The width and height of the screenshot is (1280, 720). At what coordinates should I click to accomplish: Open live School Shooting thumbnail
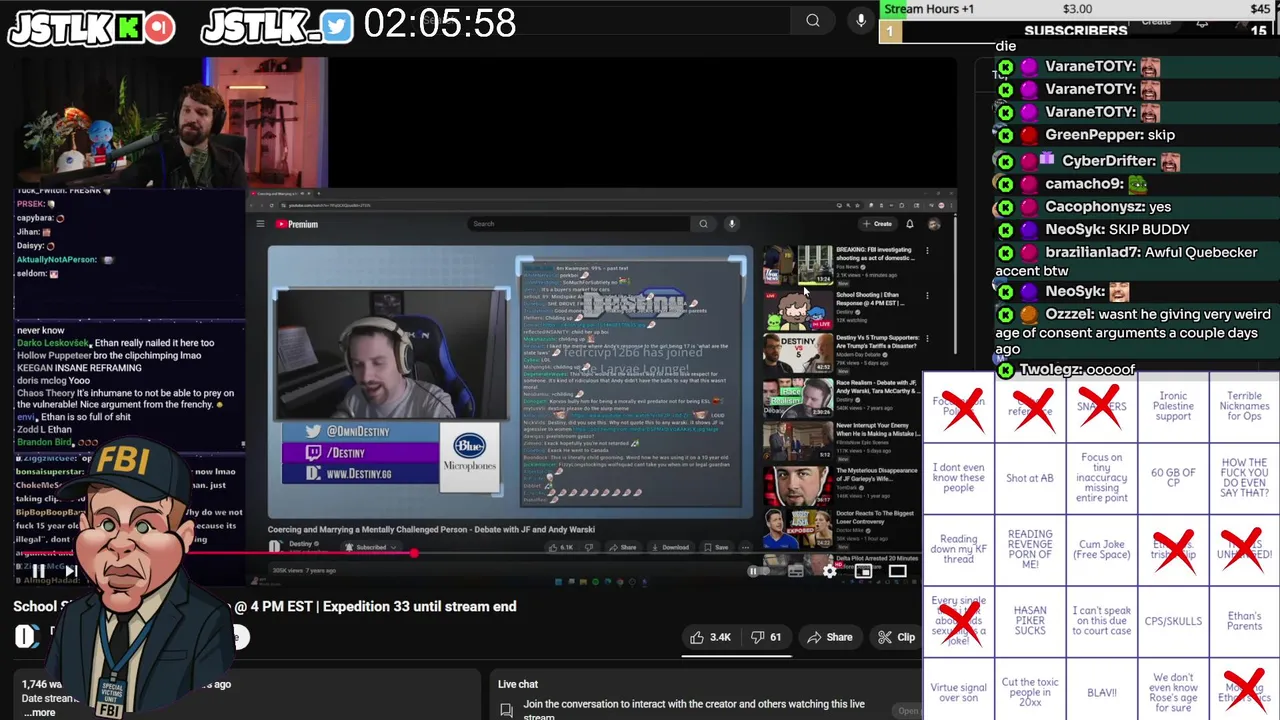[798, 309]
